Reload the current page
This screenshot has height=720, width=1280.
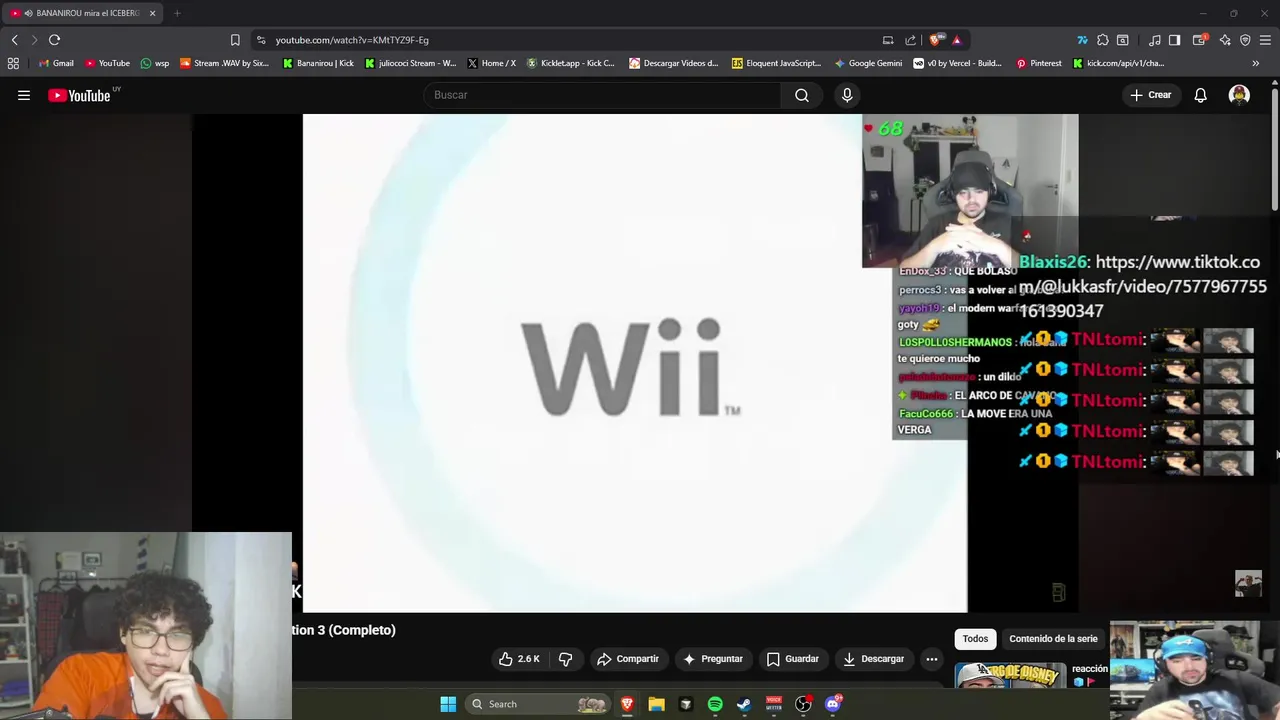[x=54, y=40]
